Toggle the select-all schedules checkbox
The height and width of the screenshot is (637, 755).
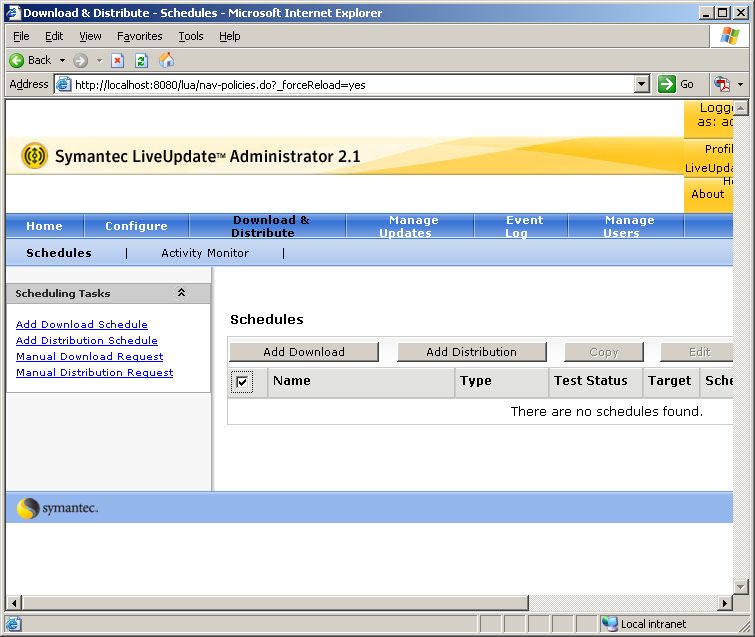[x=242, y=382]
